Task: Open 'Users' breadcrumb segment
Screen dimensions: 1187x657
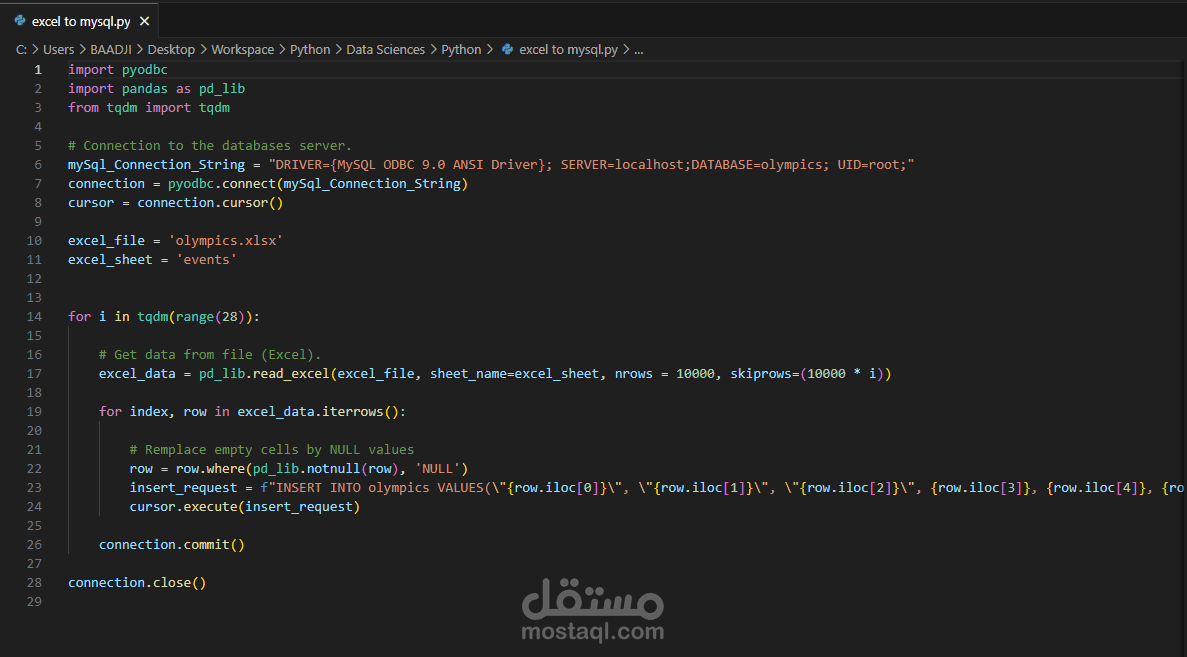Action: pyautogui.click(x=58, y=49)
